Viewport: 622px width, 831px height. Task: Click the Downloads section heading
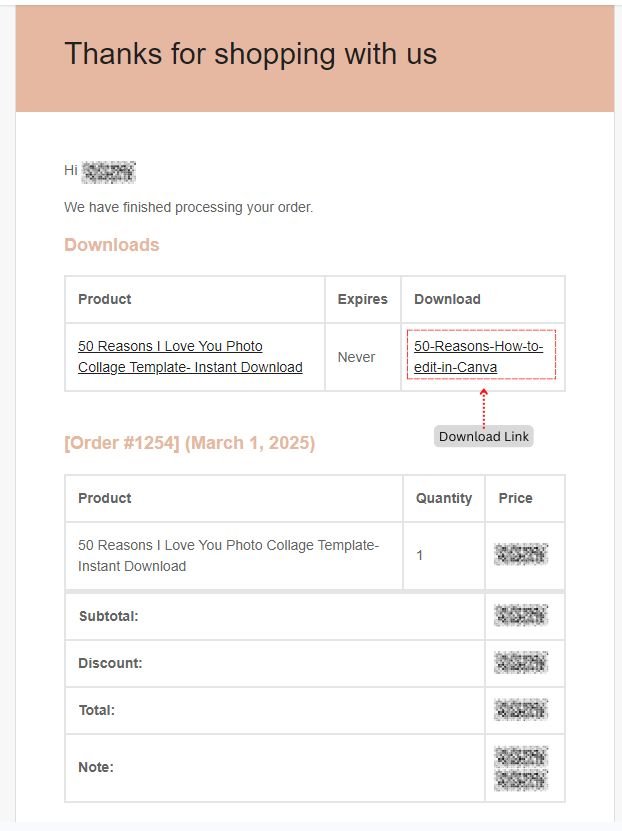[x=112, y=245]
